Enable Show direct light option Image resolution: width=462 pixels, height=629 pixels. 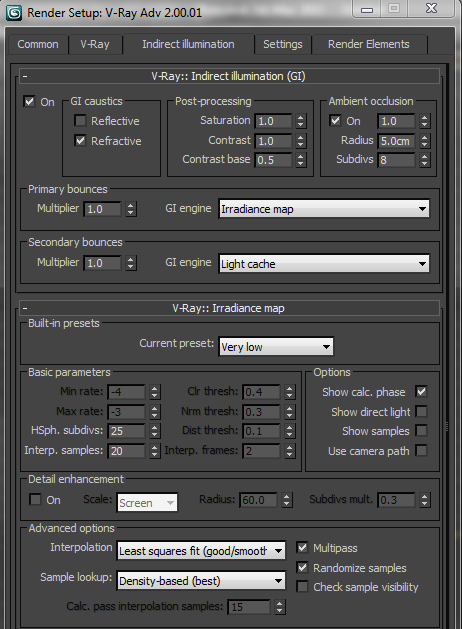[x=421, y=412]
